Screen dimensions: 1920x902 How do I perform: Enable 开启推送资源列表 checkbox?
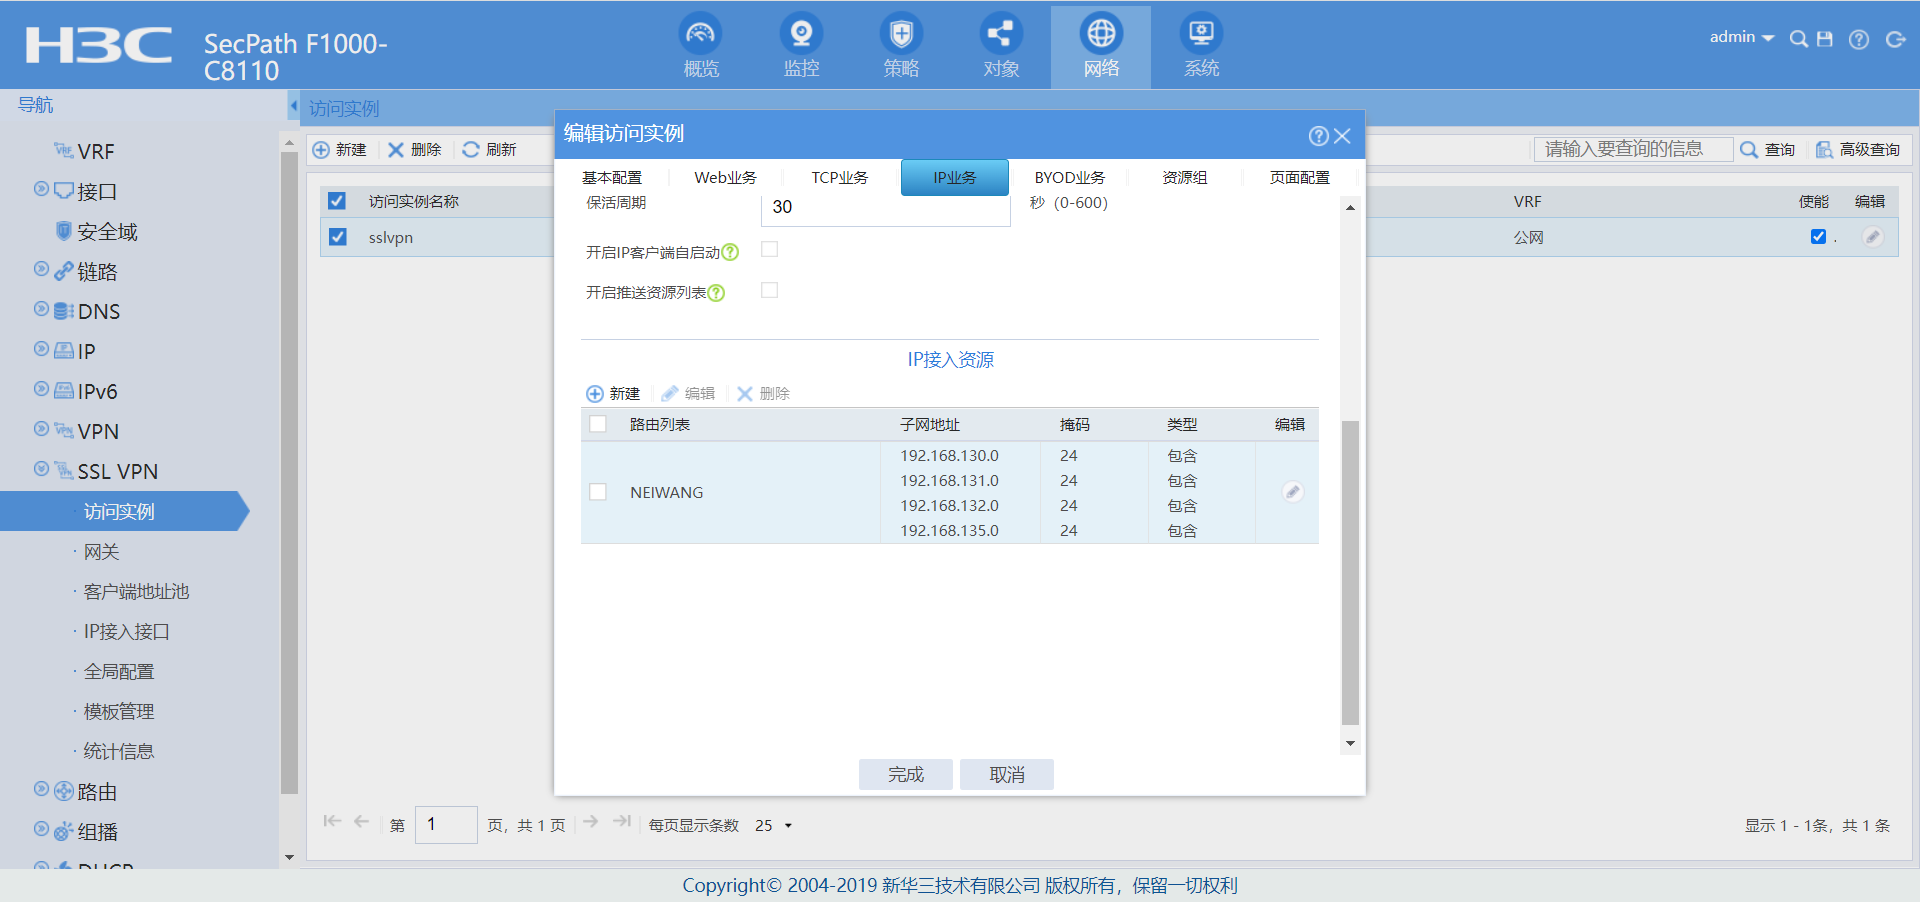769,290
